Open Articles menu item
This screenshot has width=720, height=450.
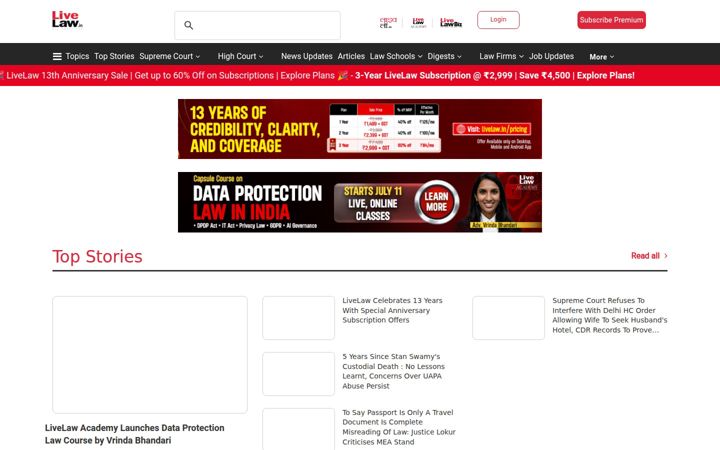click(351, 56)
